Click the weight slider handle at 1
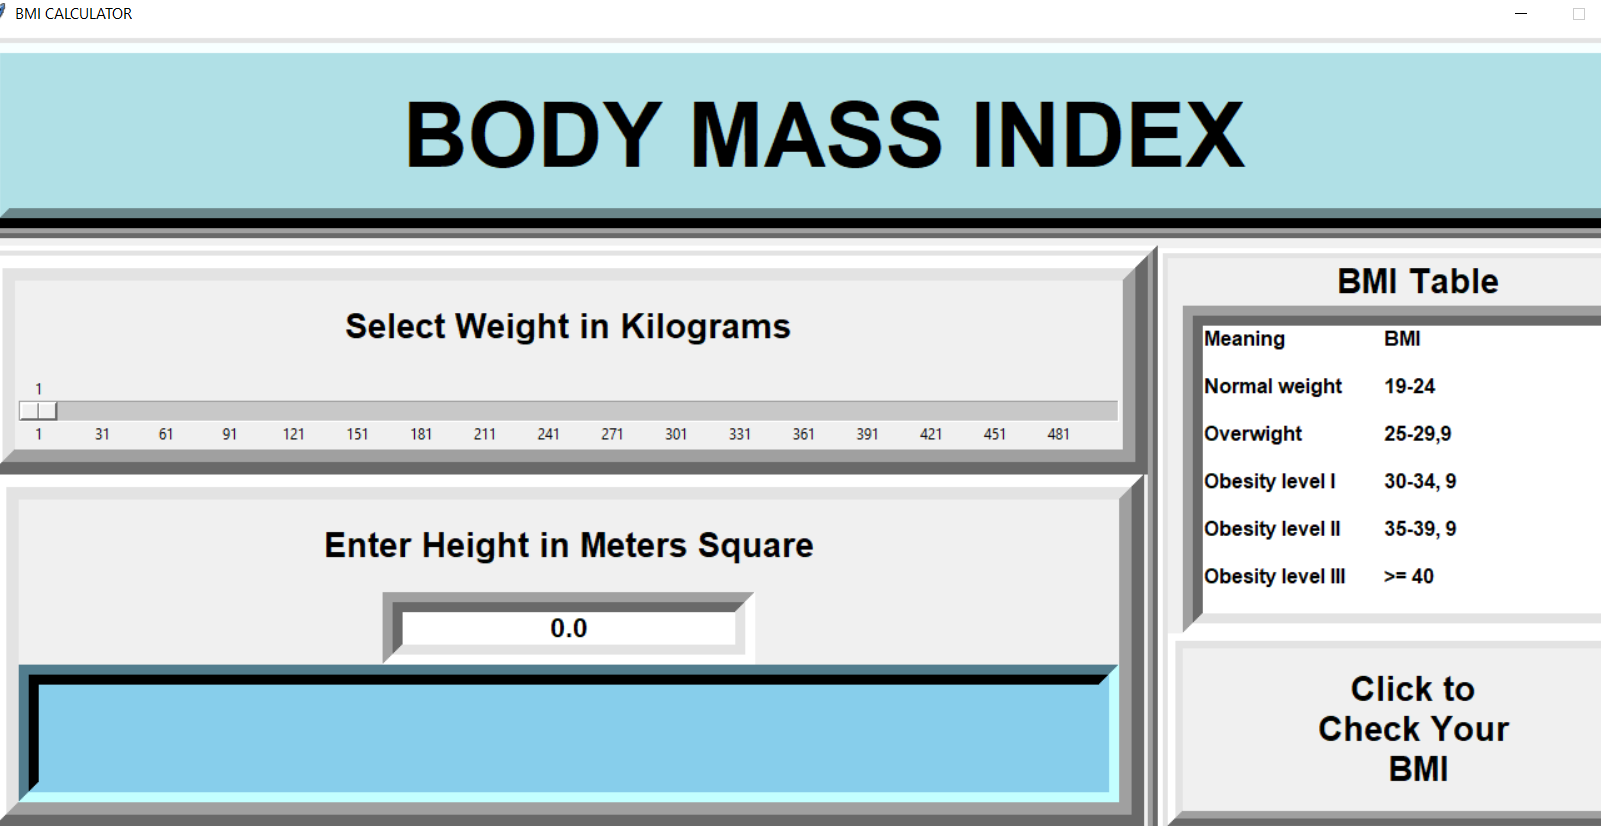Image resolution: width=1601 pixels, height=826 pixels. pos(38,411)
